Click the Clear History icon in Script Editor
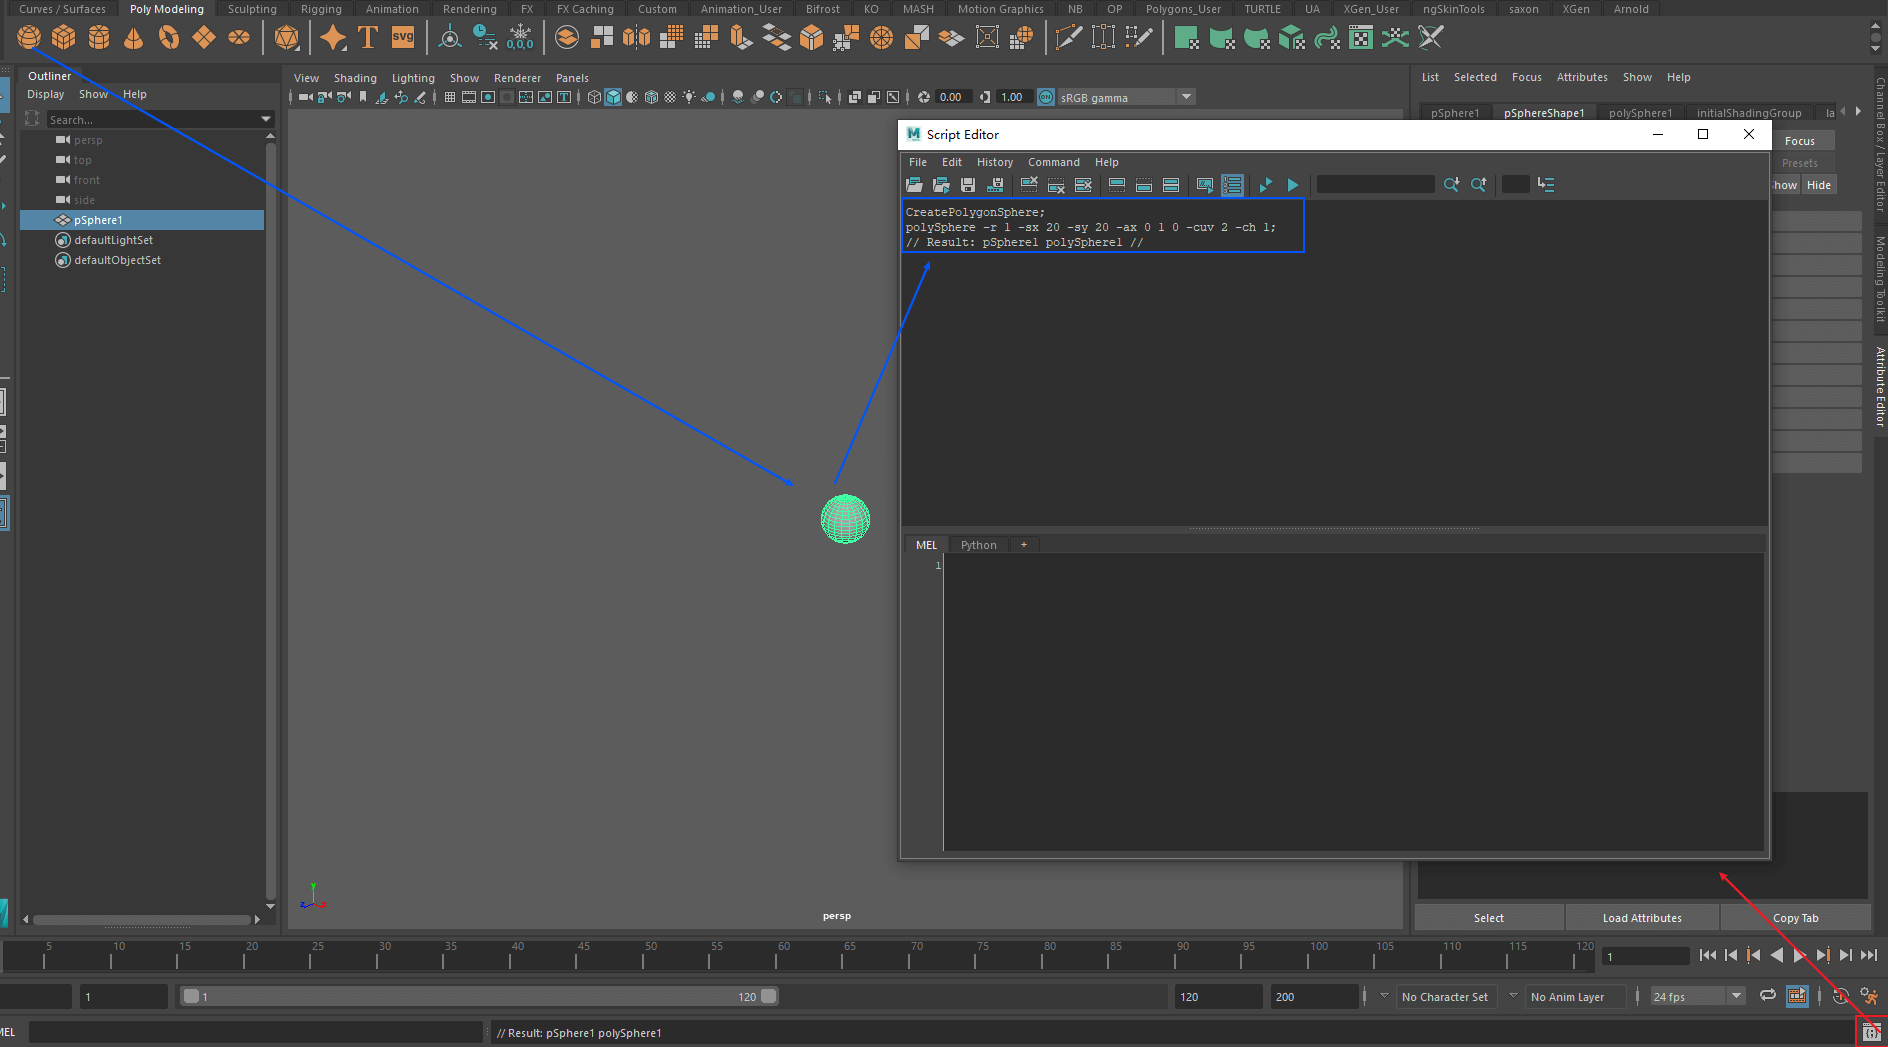The image size is (1888, 1047). click(x=1029, y=185)
